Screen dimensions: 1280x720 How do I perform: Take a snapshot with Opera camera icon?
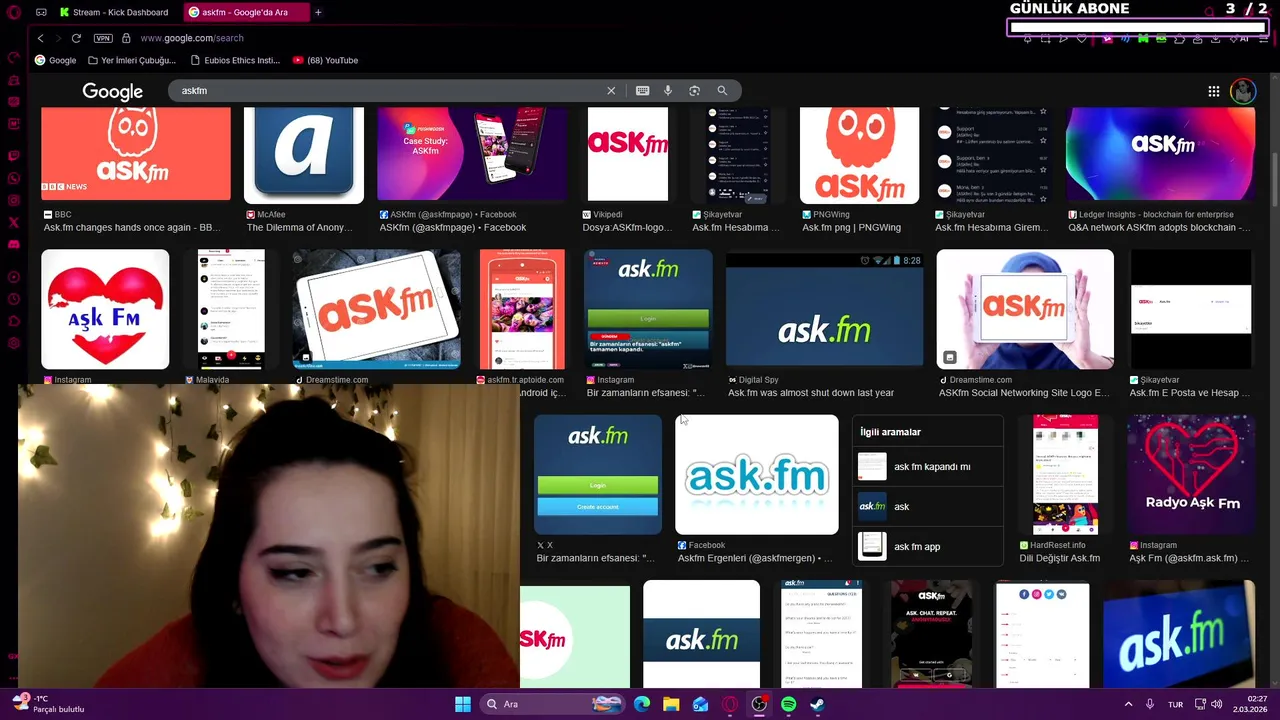(1045, 38)
